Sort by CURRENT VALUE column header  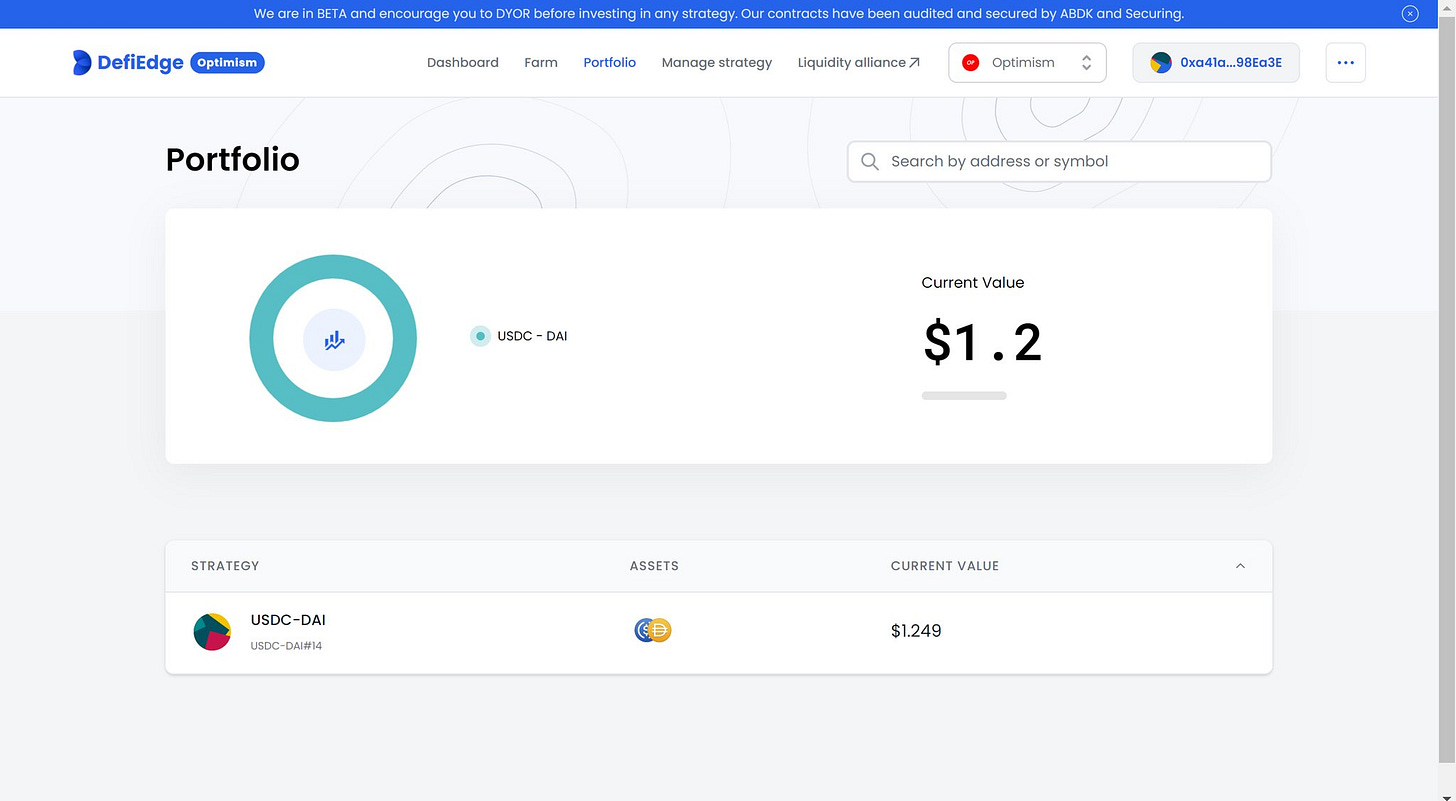(945, 566)
